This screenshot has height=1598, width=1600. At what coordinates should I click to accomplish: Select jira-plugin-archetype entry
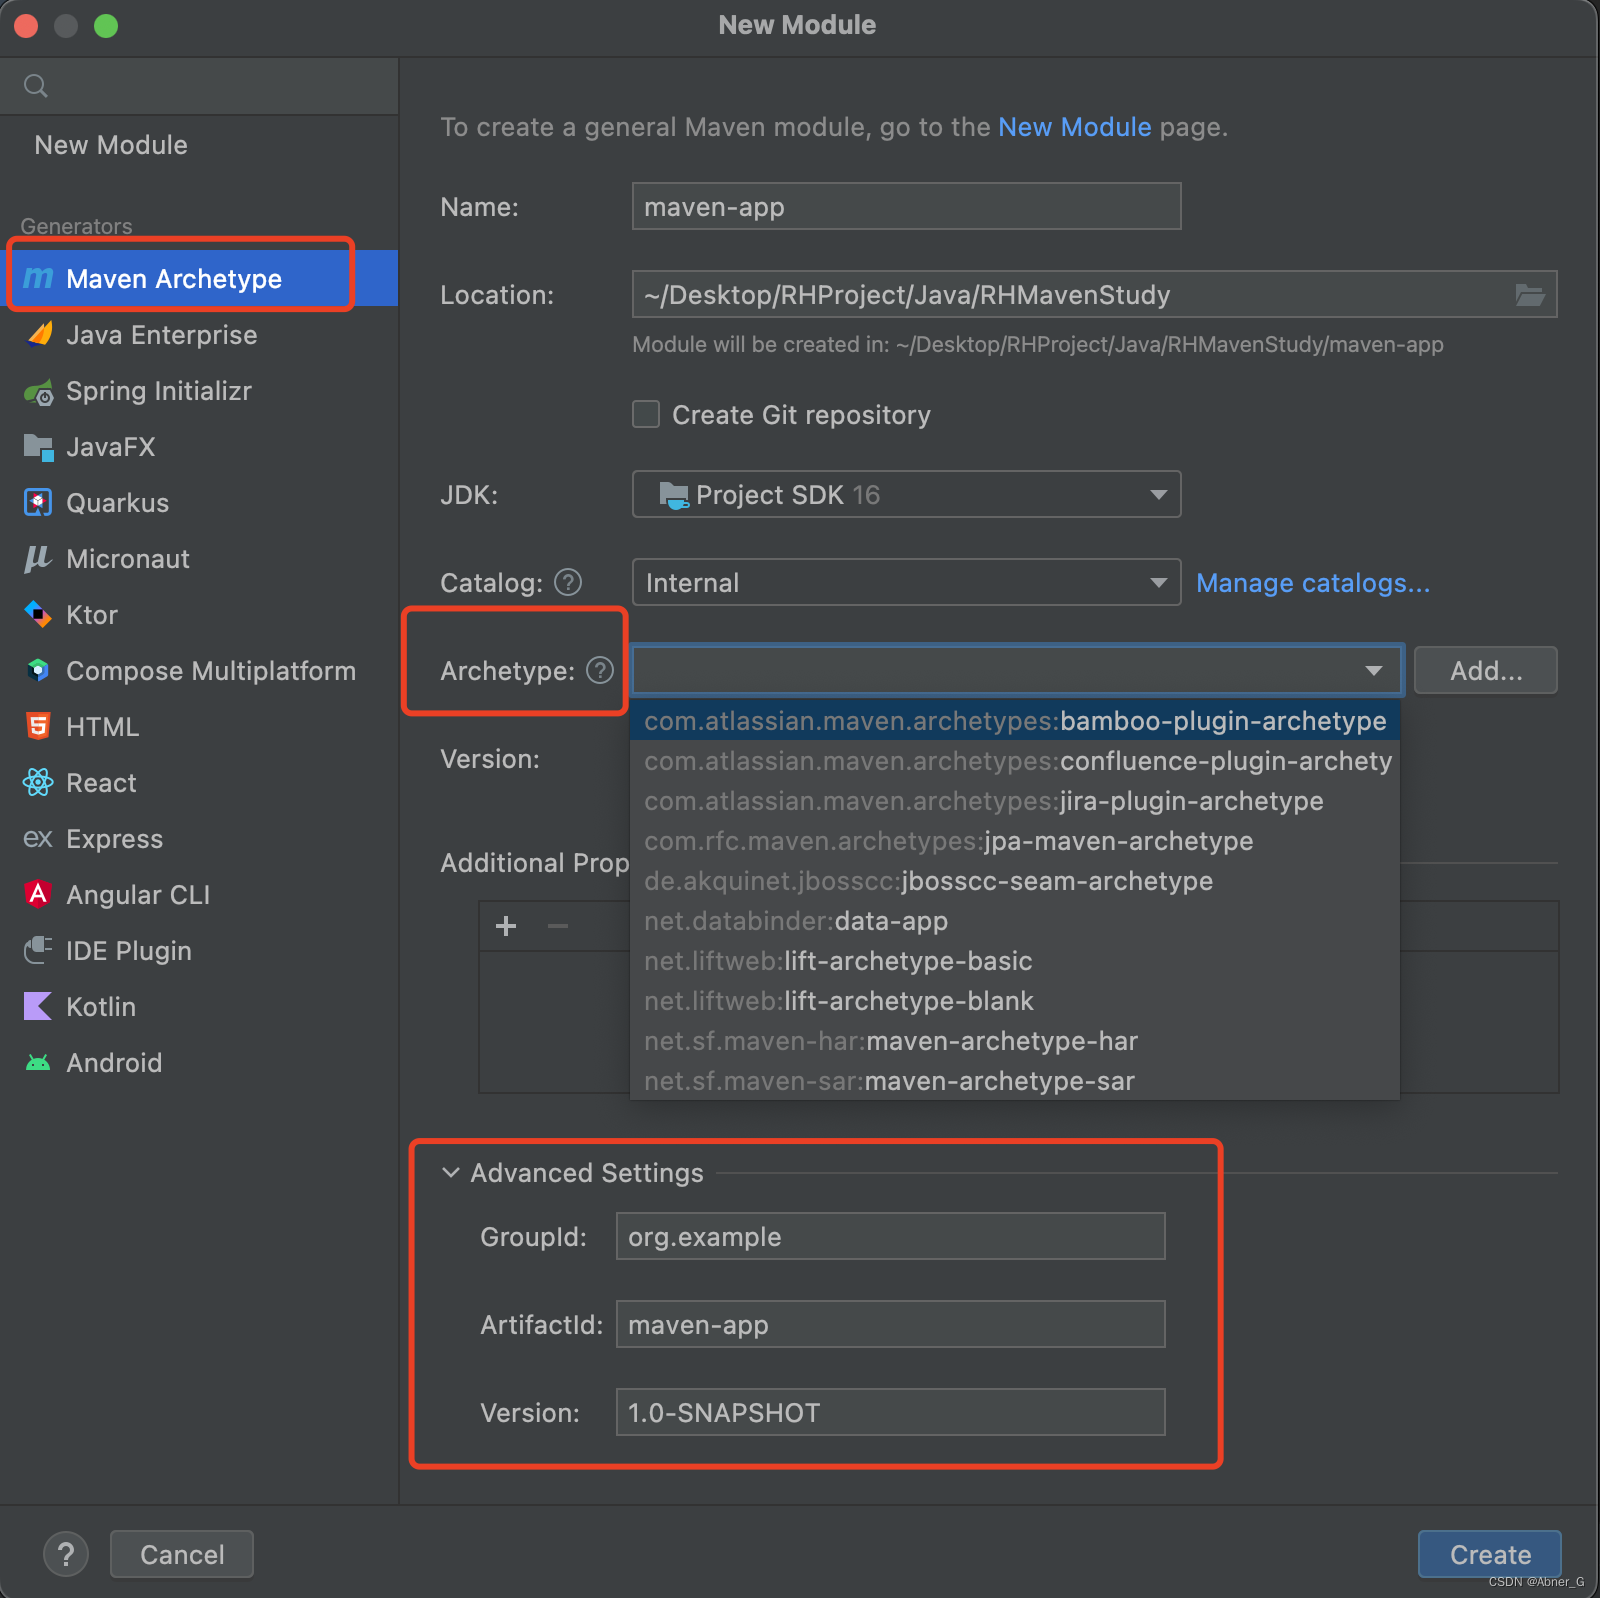[1014, 801]
